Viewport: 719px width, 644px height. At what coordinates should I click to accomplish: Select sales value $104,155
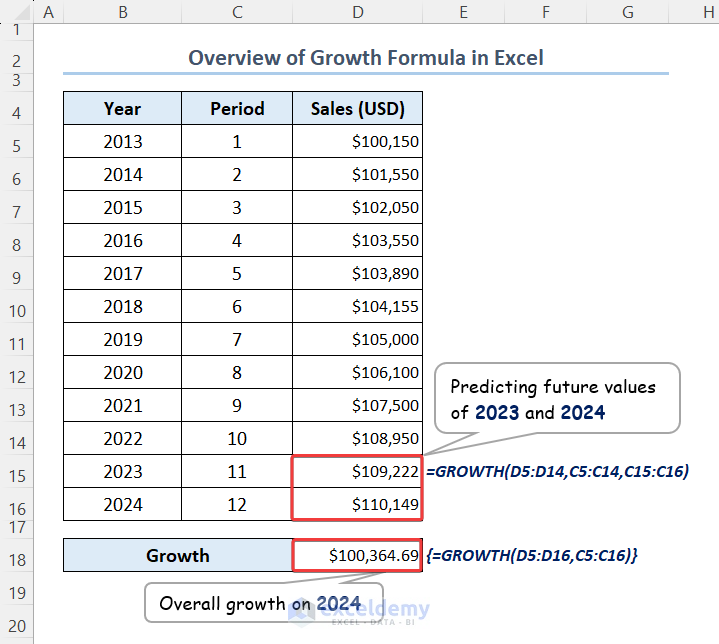coord(358,306)
